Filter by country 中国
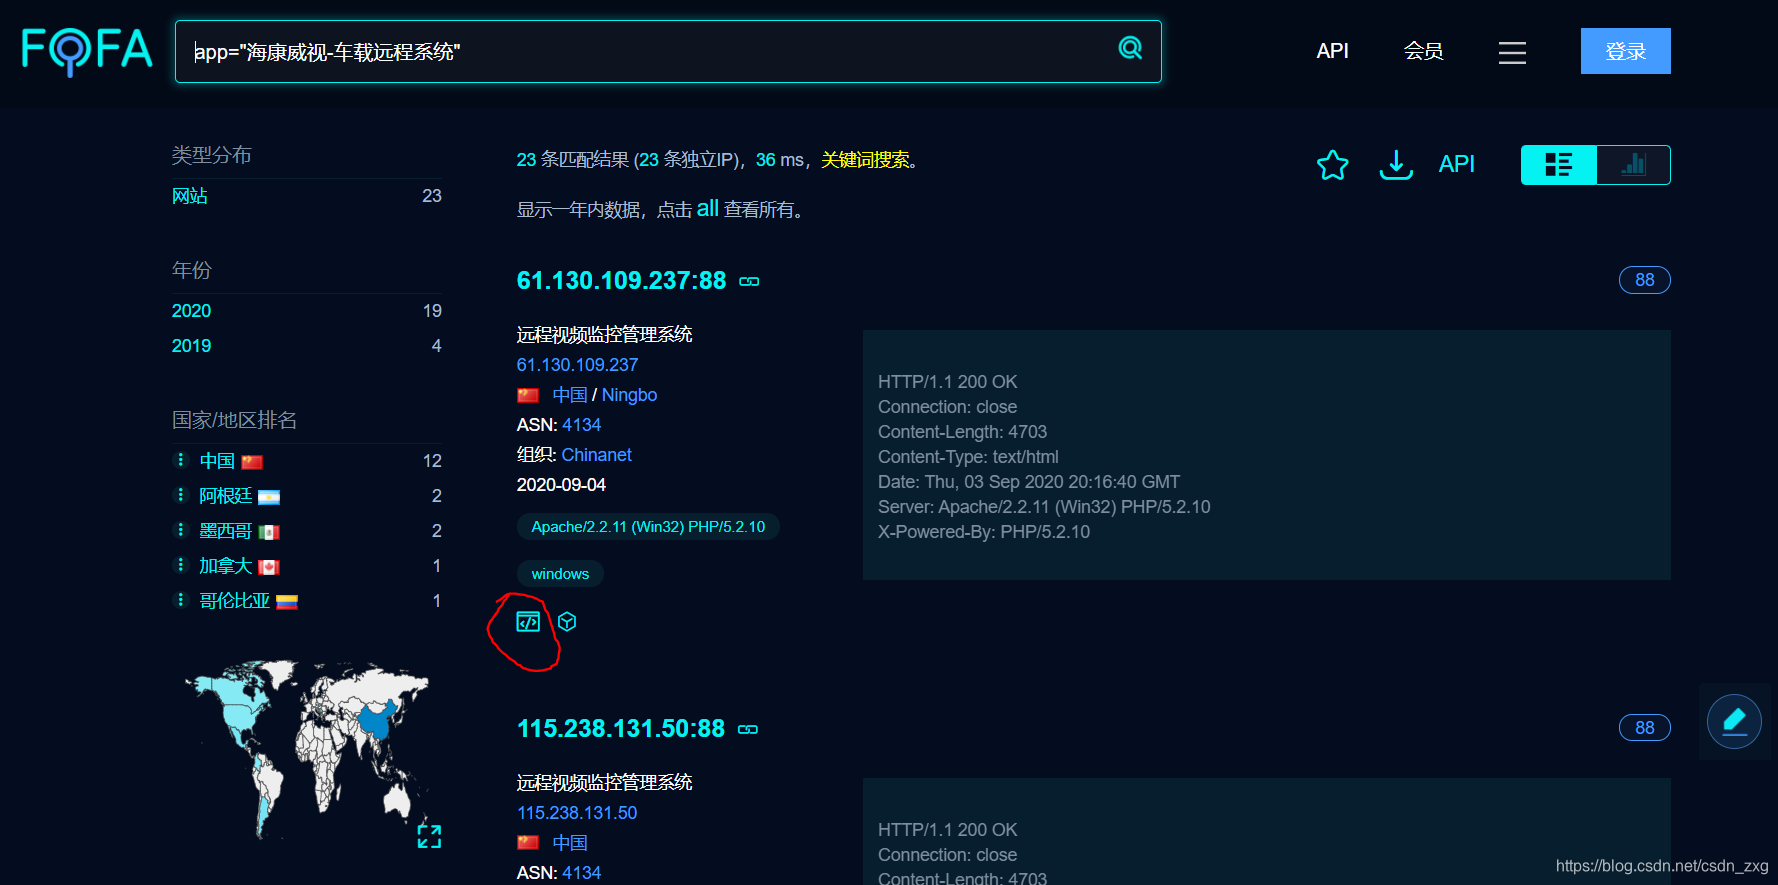Viewport: 1778px width, 885px height. [x=217, y=461]
